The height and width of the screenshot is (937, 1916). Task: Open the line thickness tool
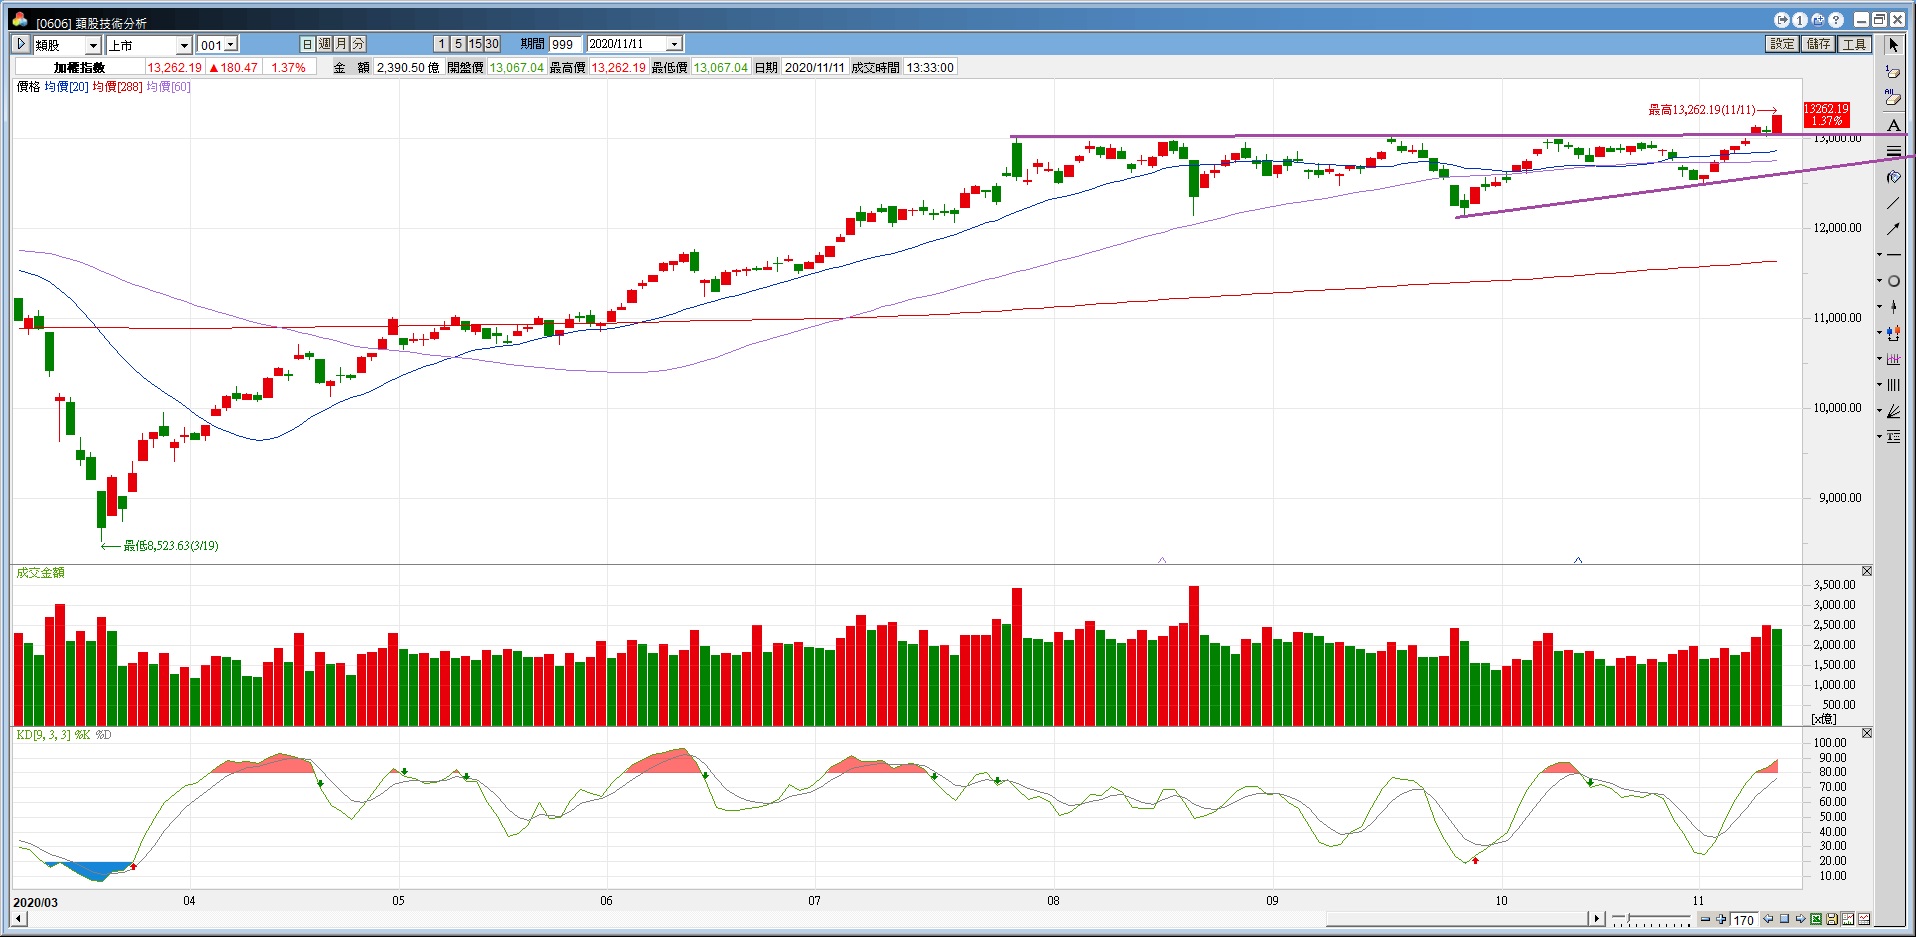point(1893,151)
